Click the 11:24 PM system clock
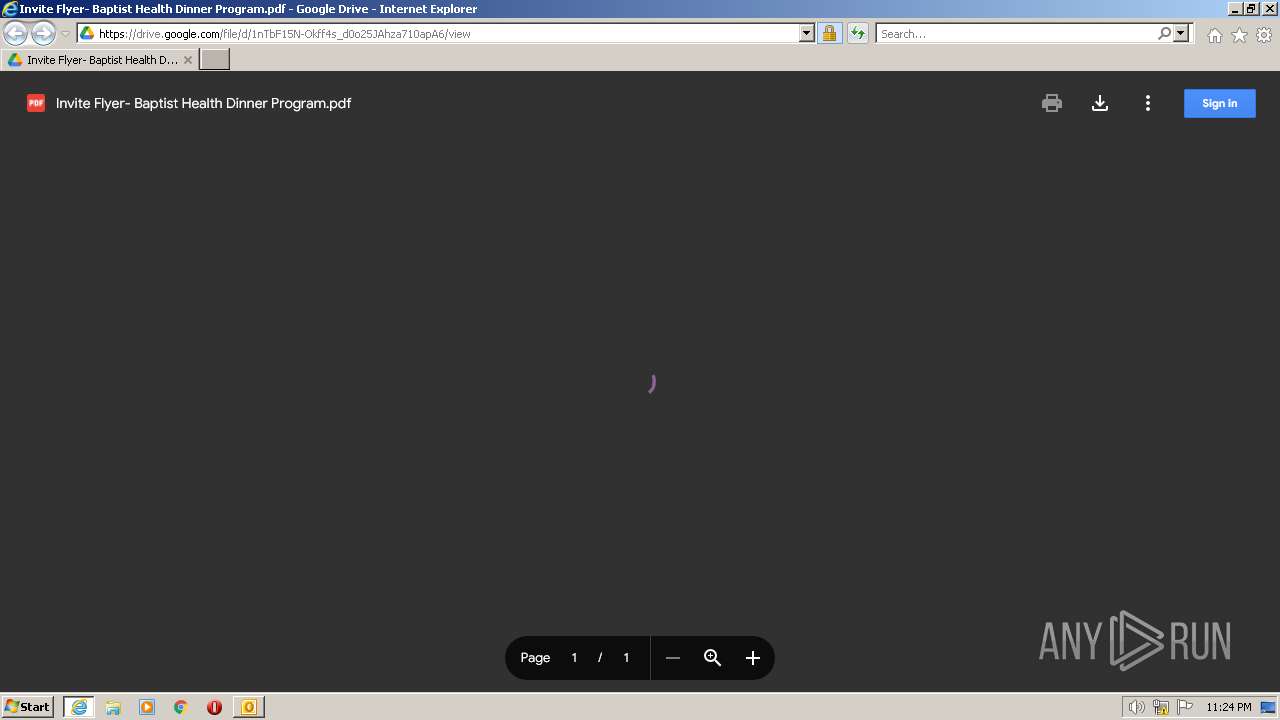The height and width of the screenshot is (720, 1280). coord(1228,707)
